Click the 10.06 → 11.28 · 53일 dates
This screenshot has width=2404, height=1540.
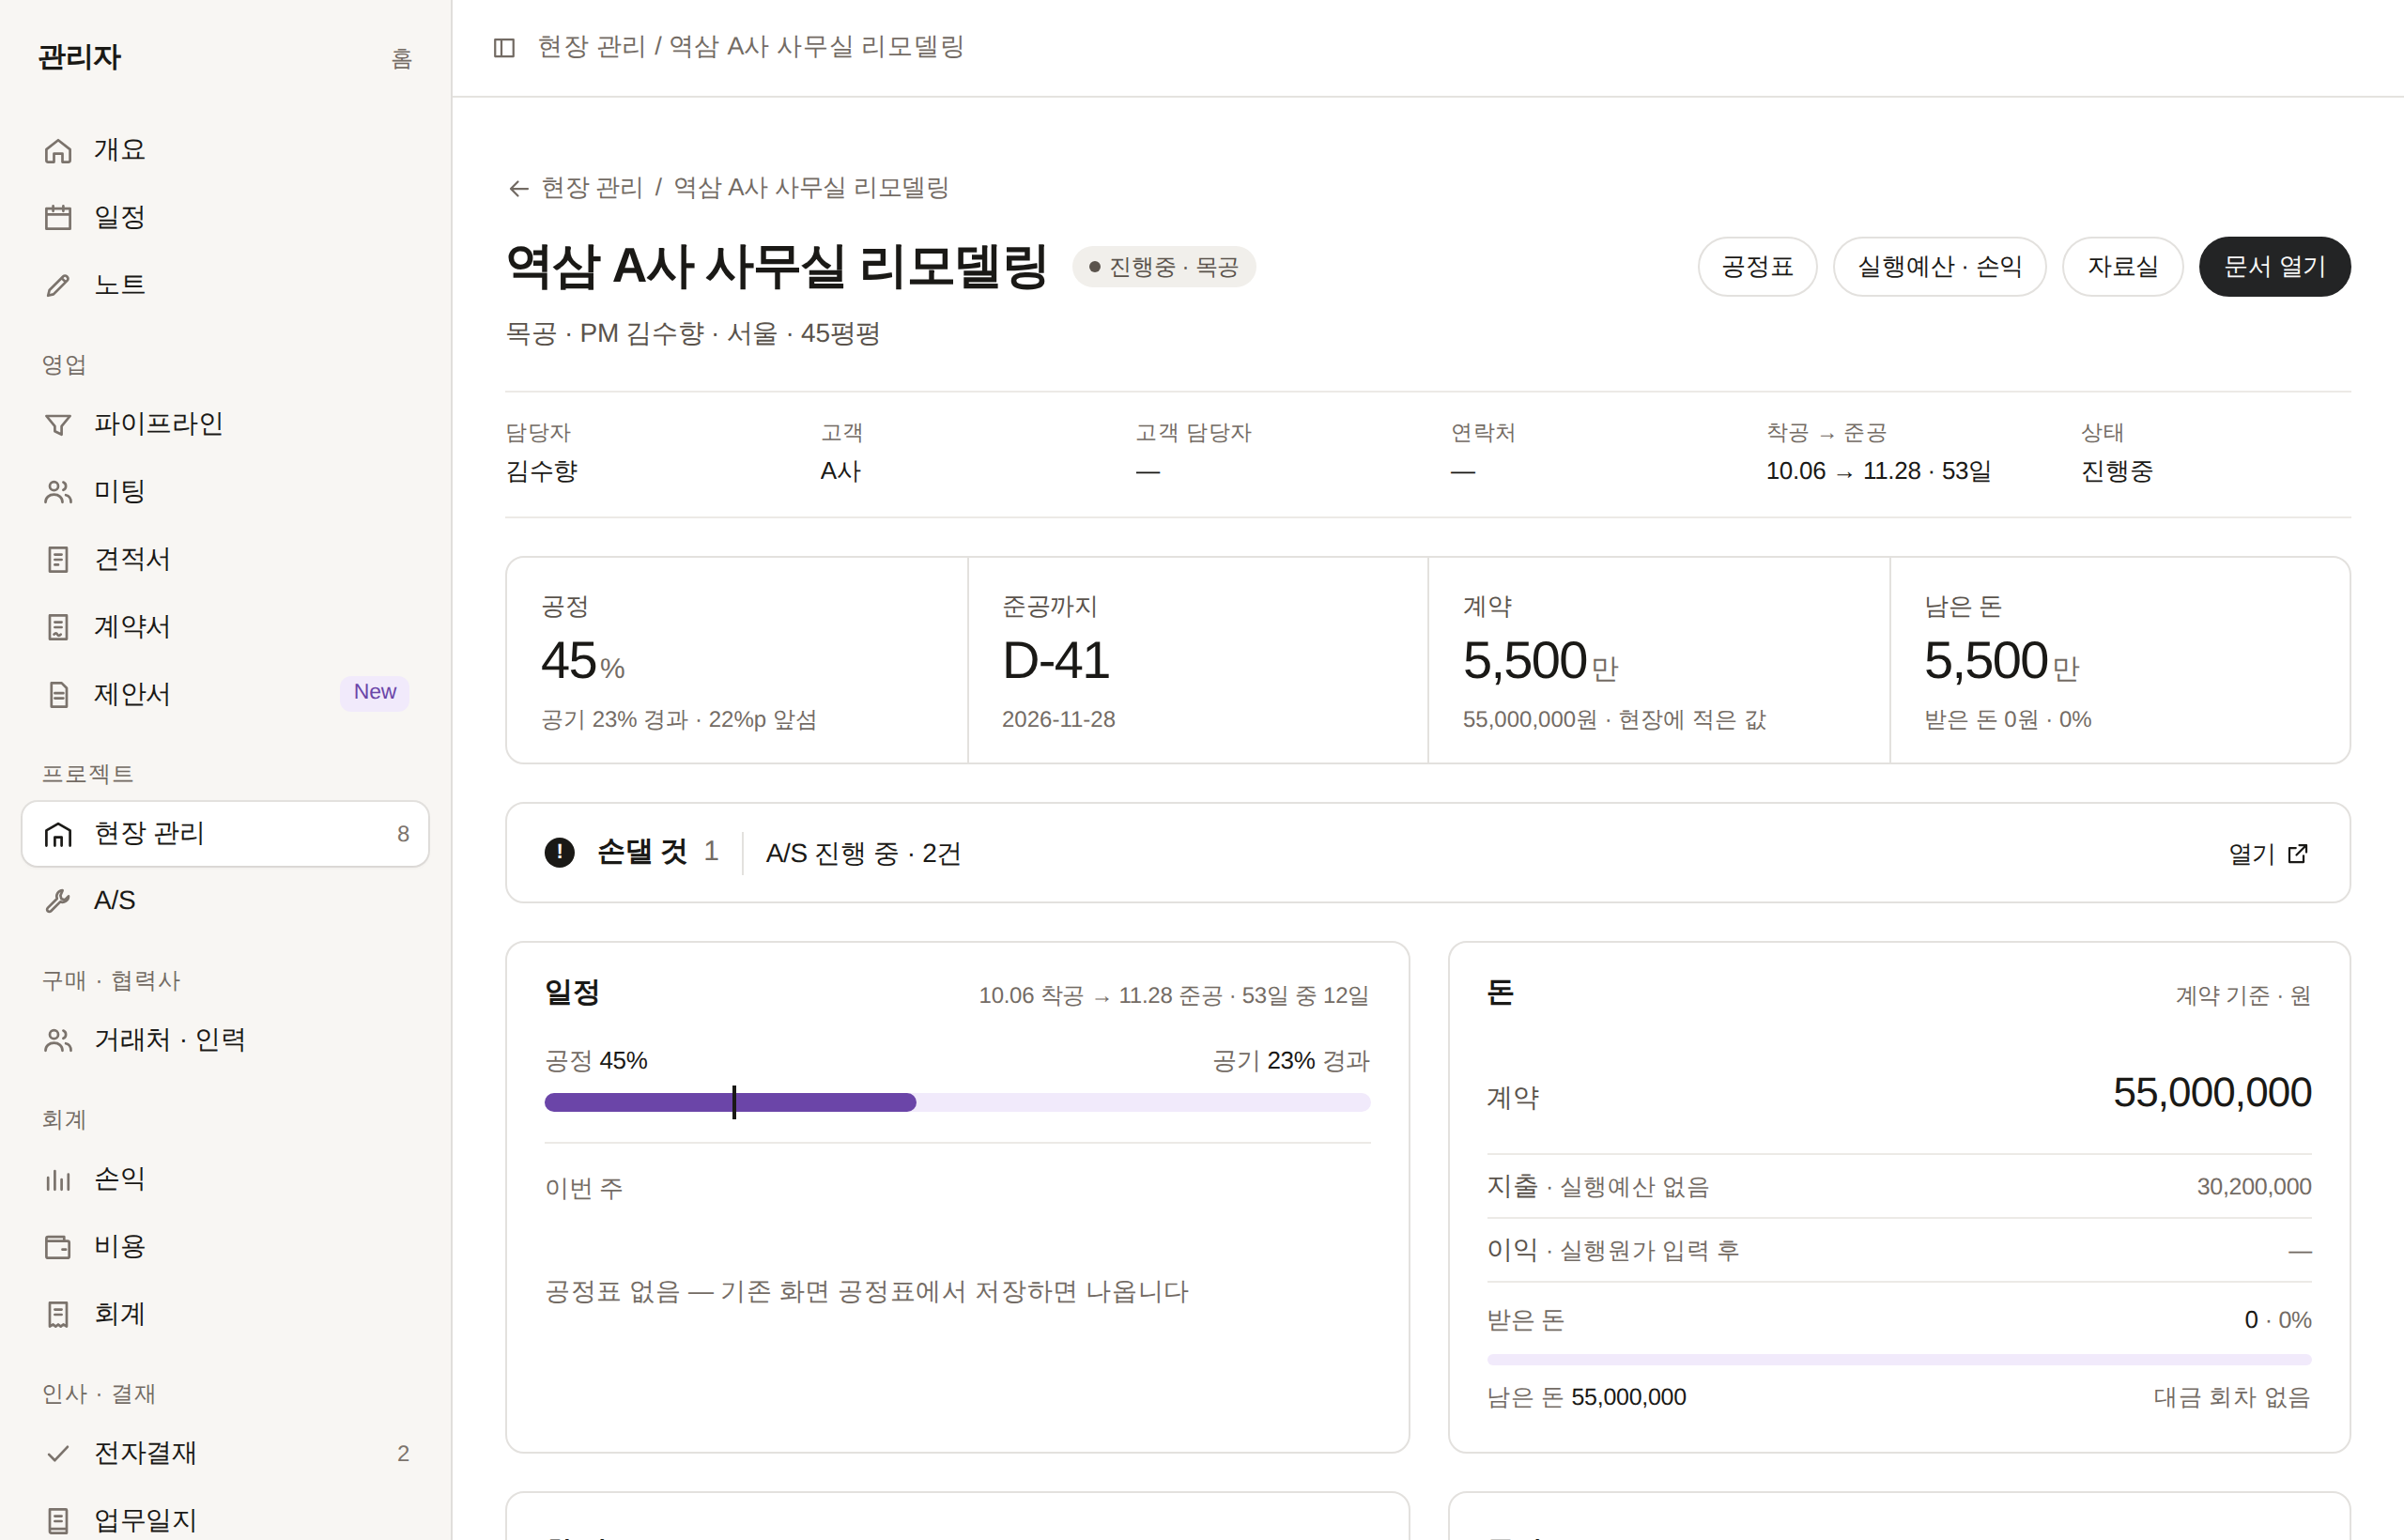click(1878, 471)
